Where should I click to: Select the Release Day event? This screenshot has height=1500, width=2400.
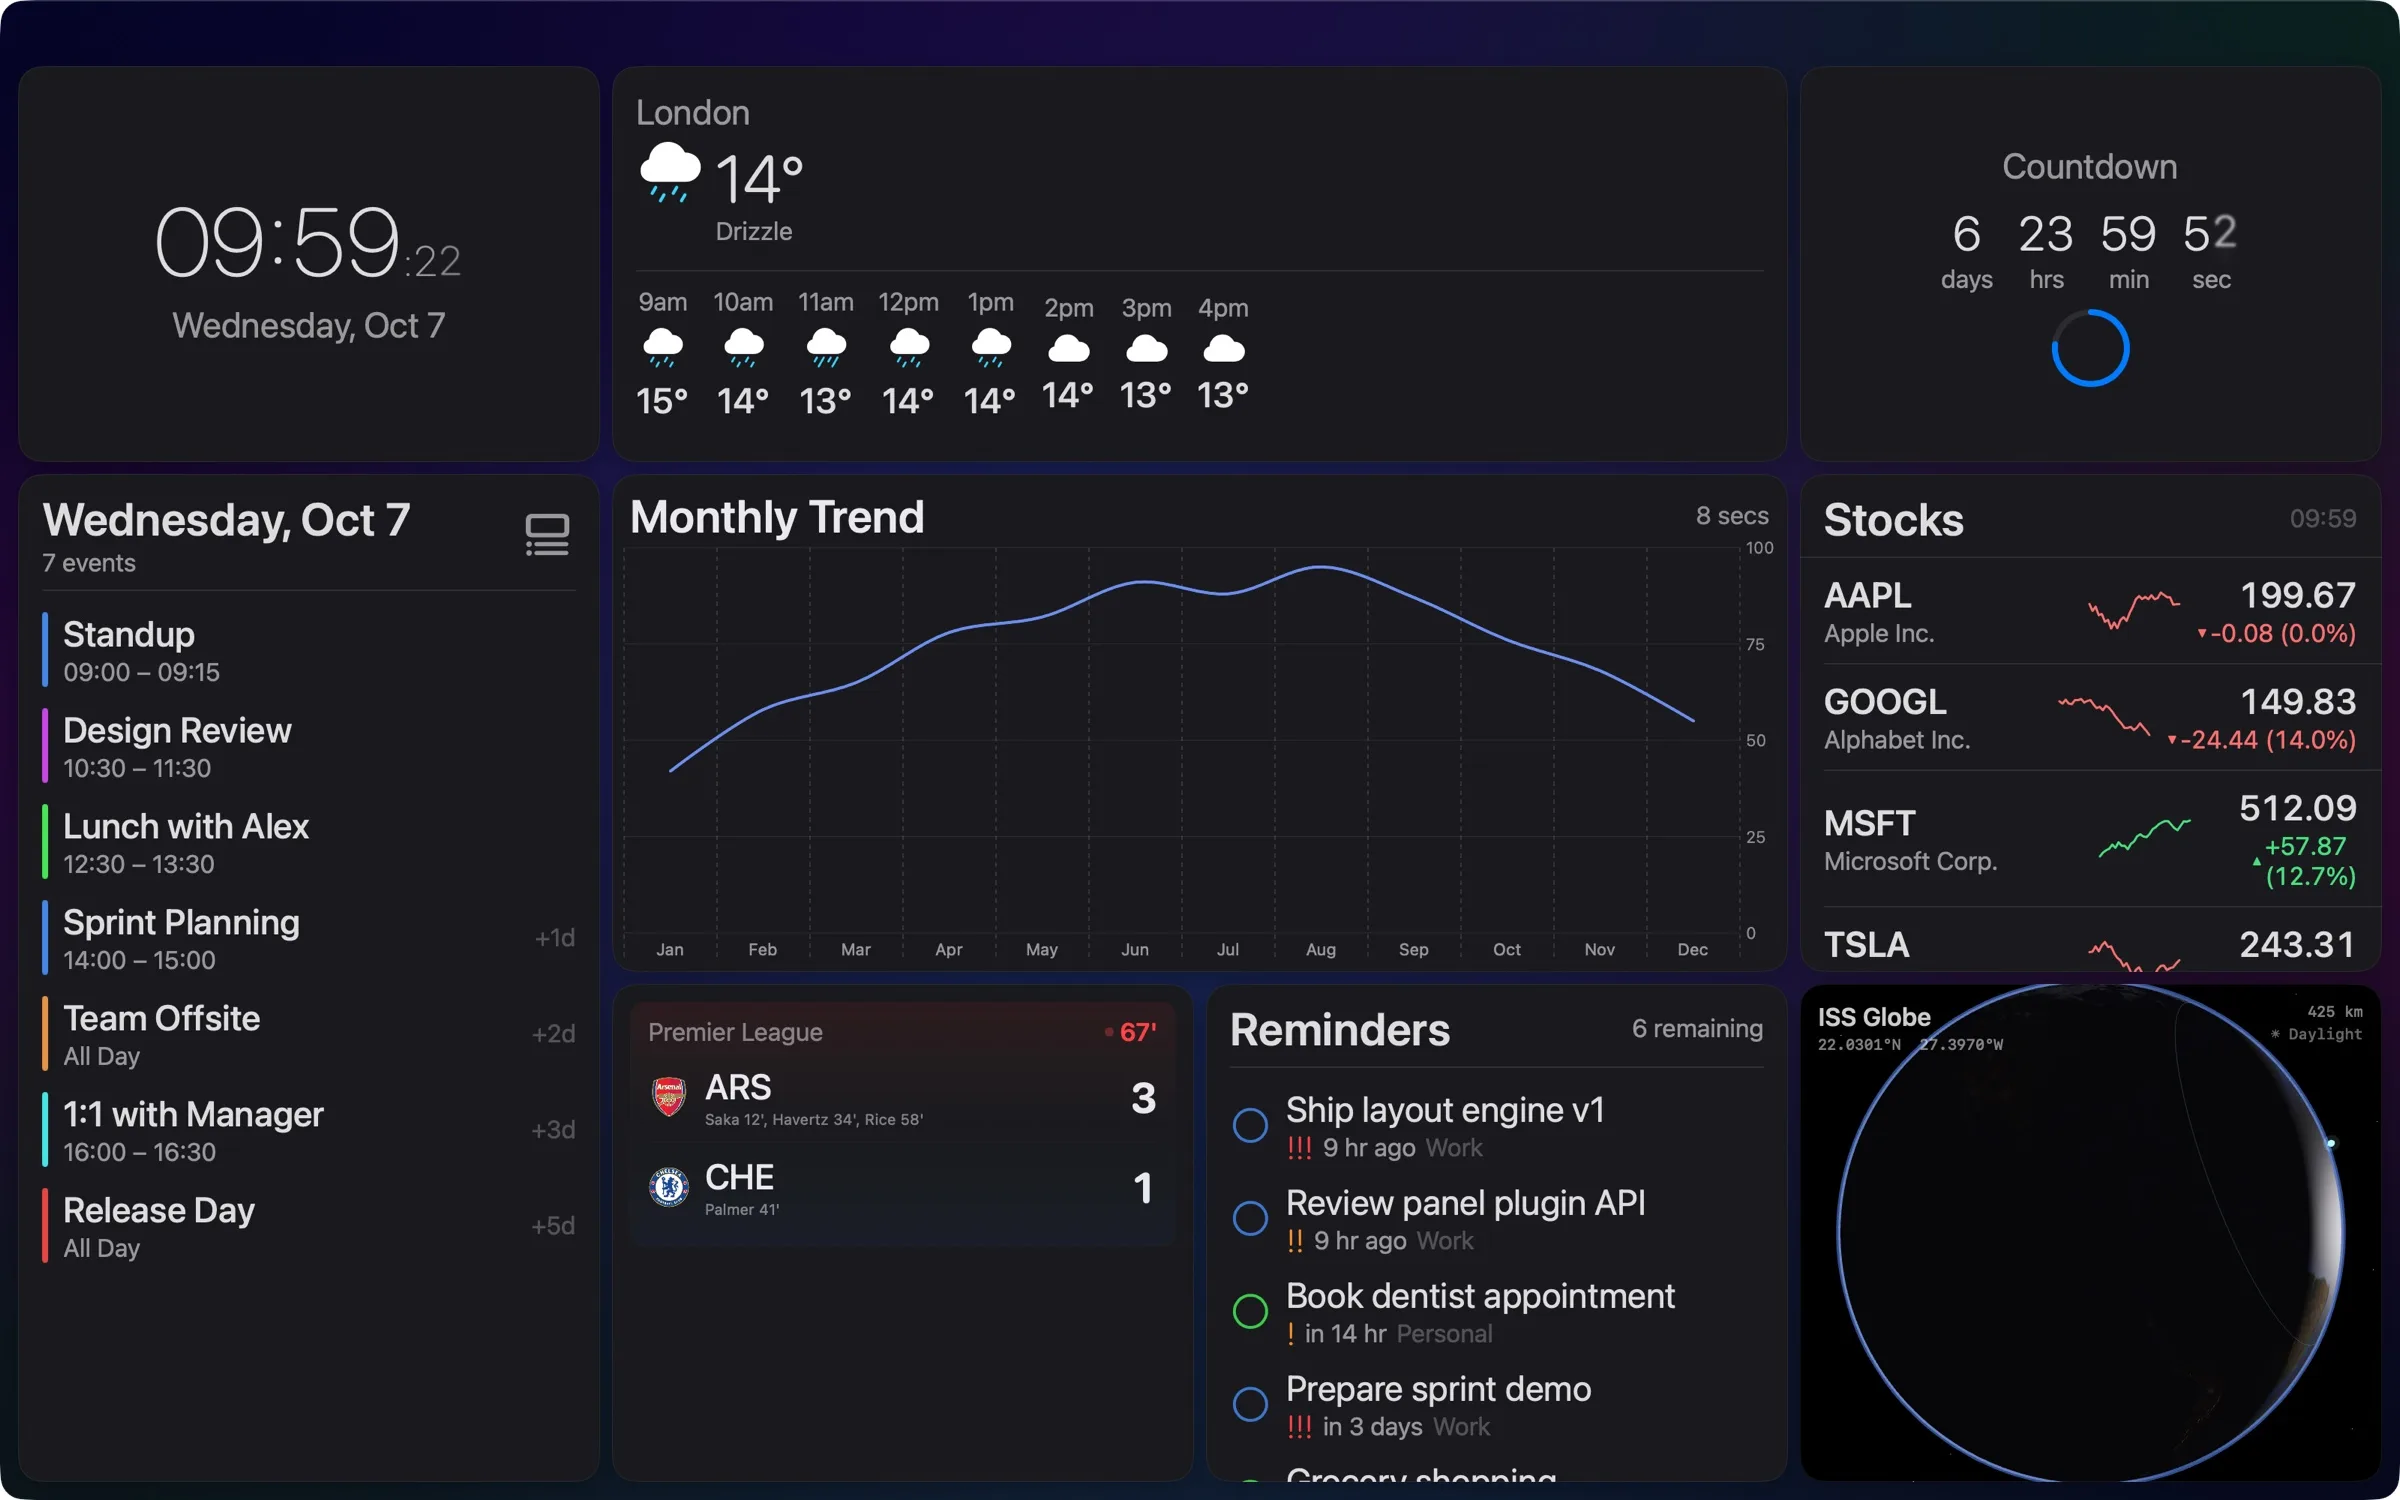click(309, 1227)
